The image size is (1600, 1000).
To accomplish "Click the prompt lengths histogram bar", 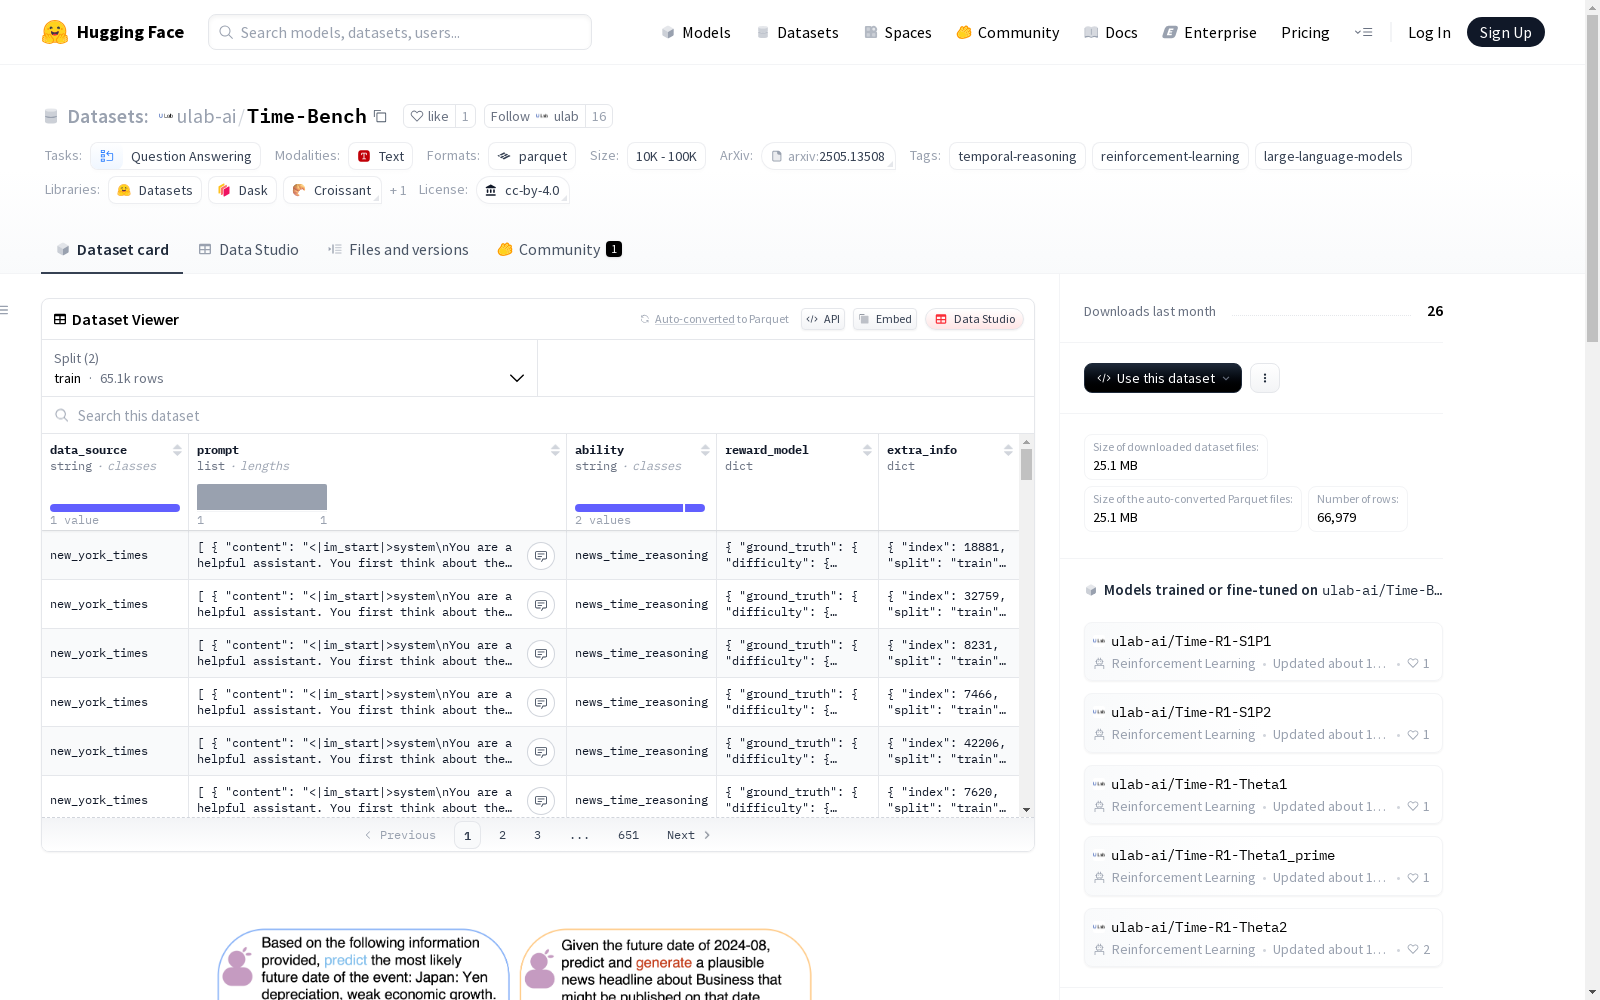I will click(x=262, y=497).
